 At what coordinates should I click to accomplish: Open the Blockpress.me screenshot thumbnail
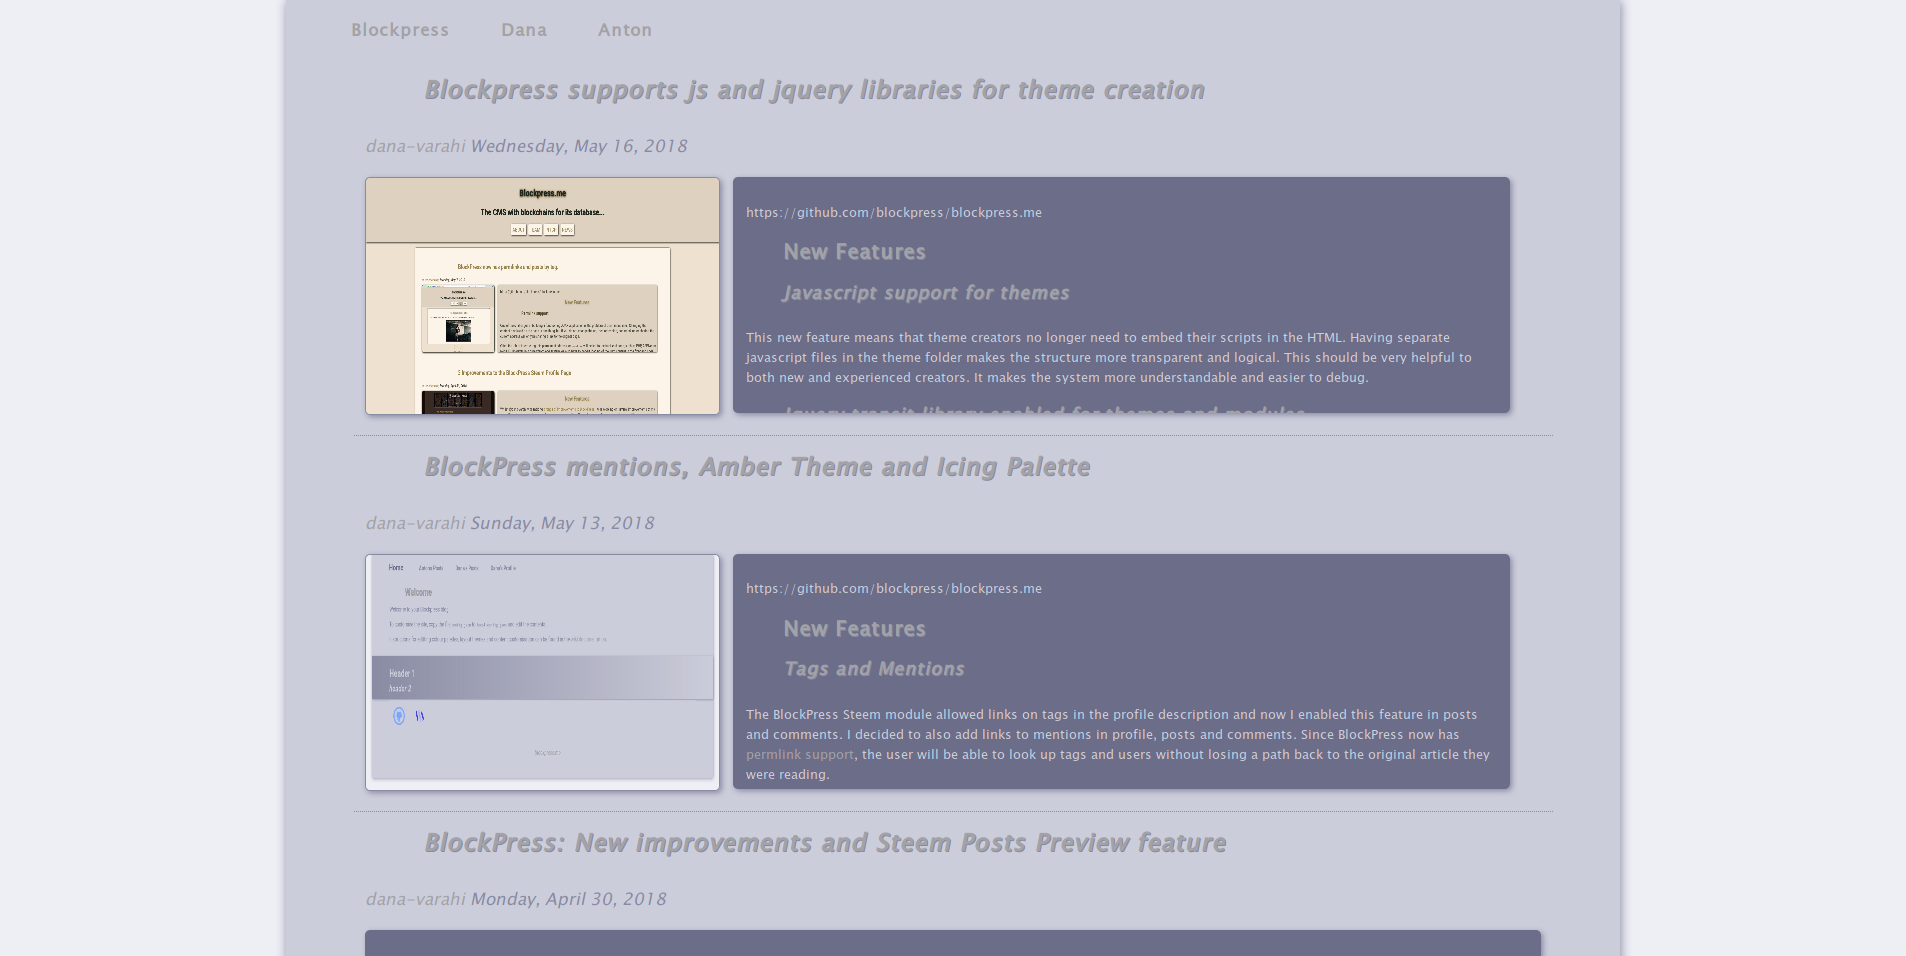pos(542,296)
